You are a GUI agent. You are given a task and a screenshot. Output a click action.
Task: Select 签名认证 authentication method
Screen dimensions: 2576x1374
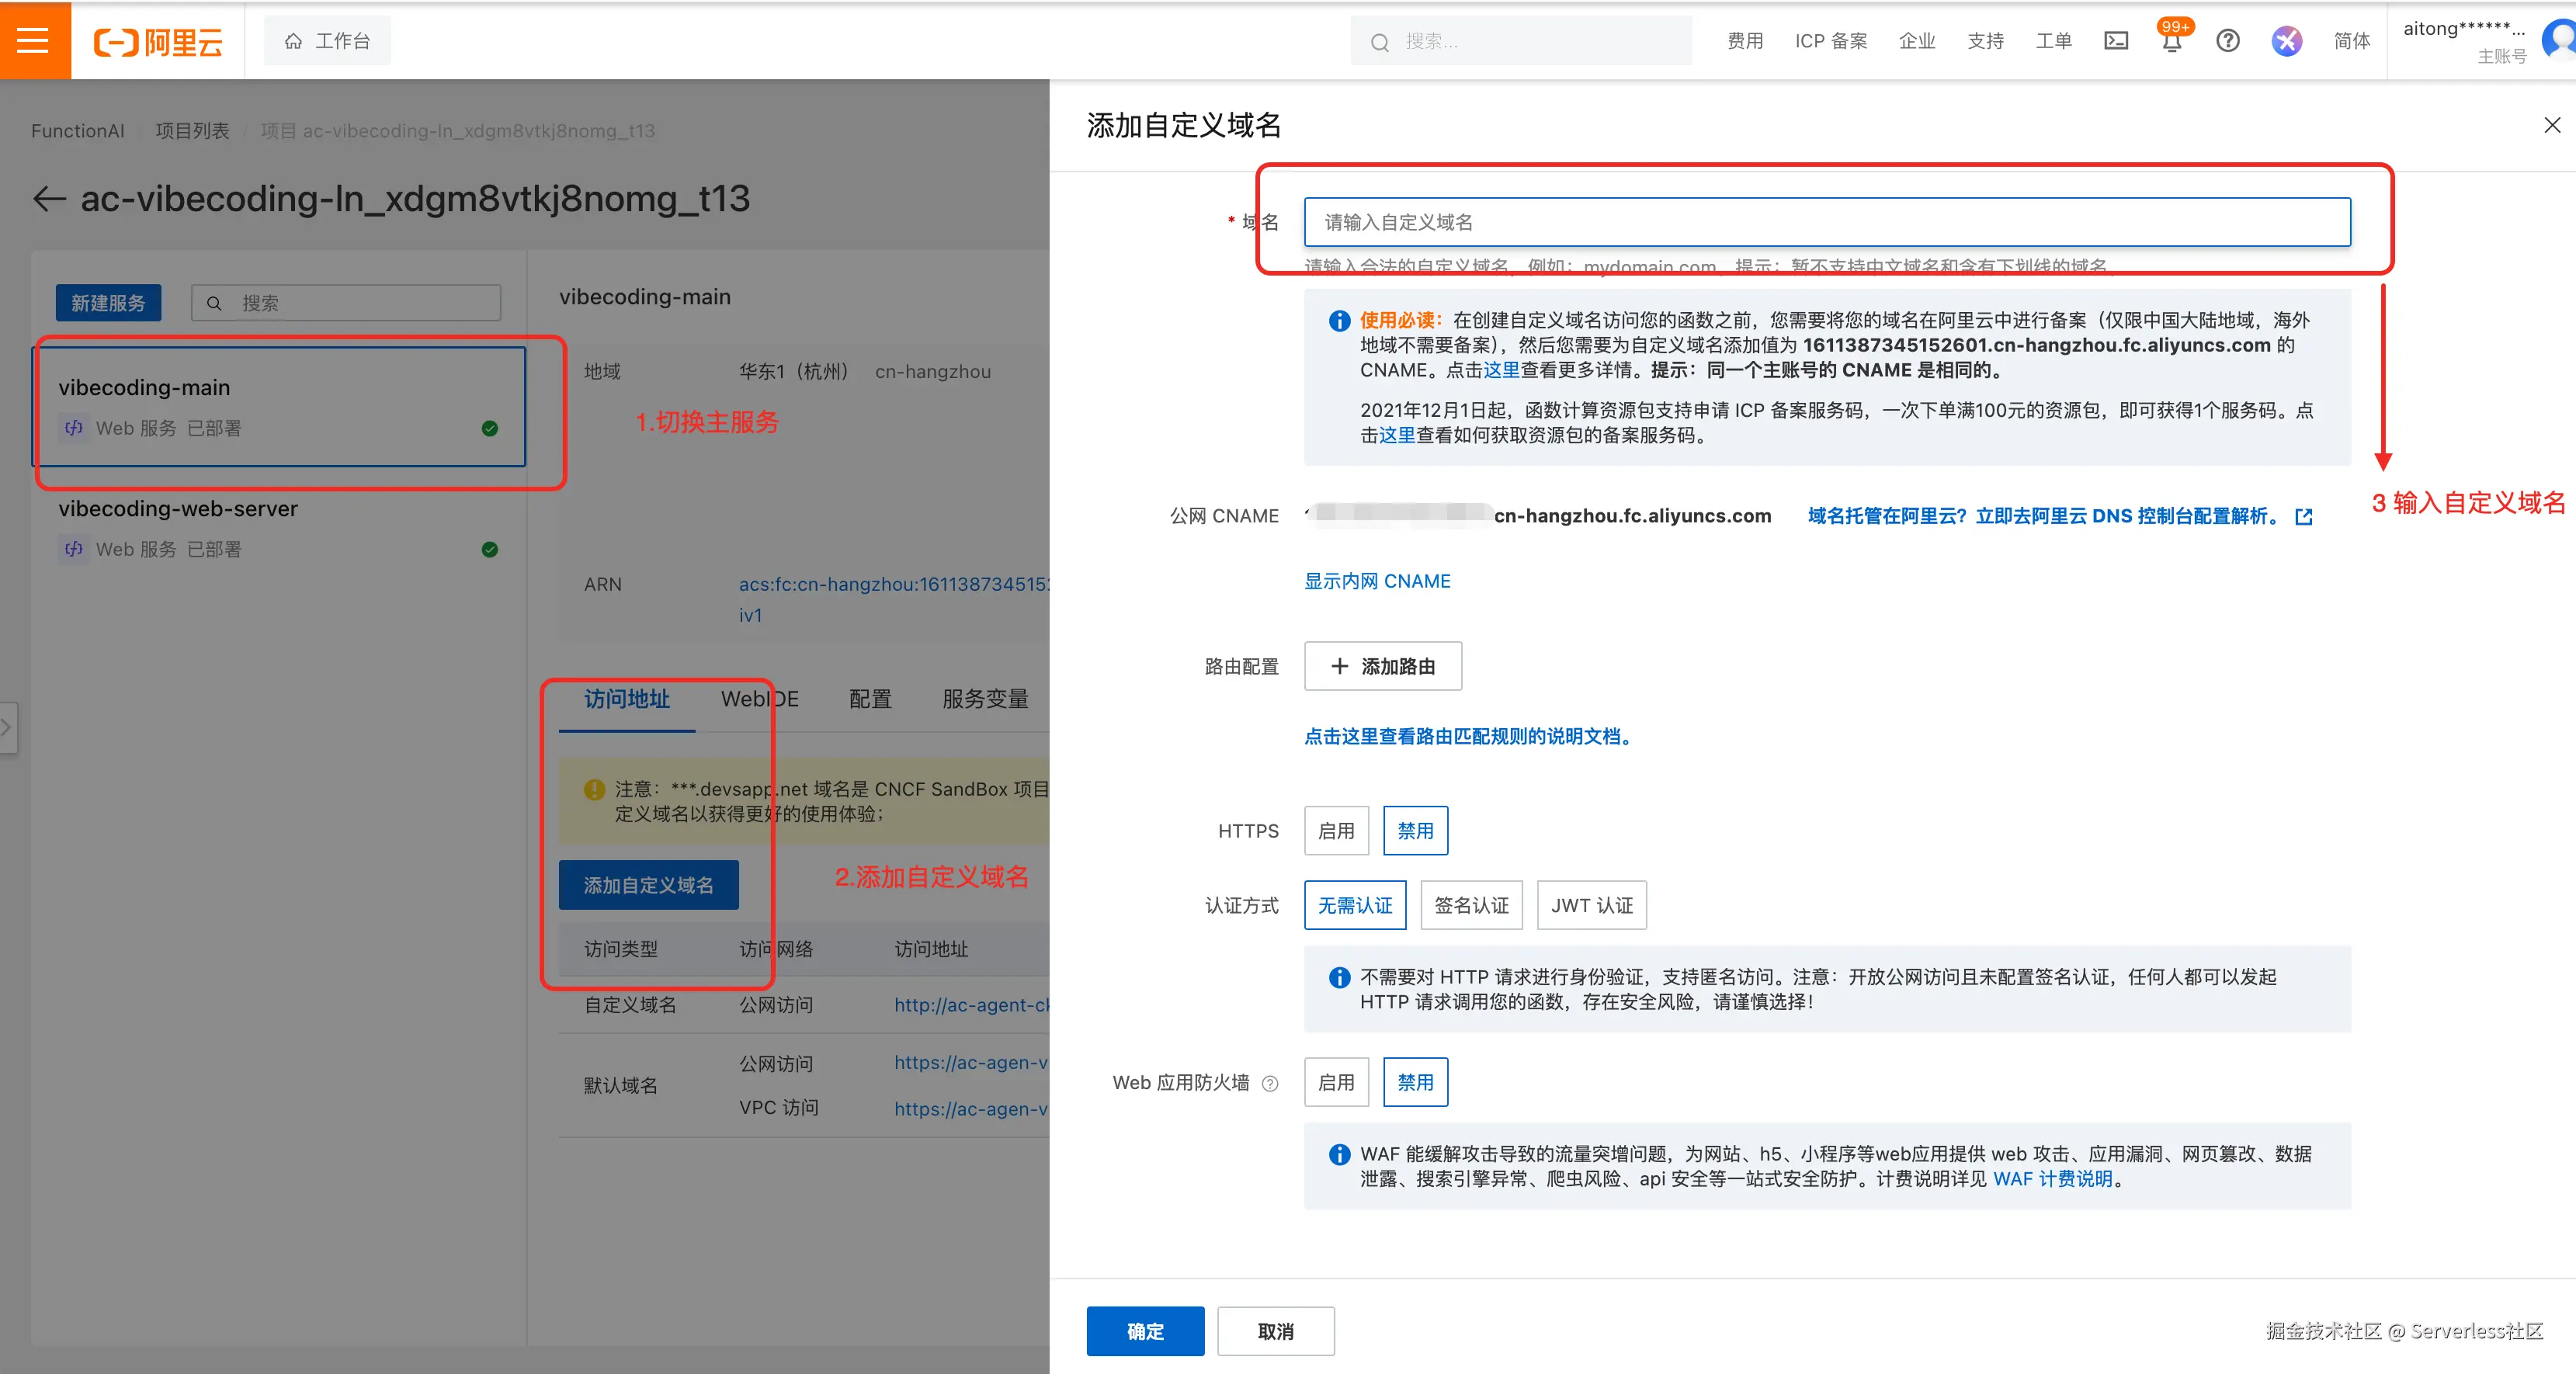[1470, 906]
